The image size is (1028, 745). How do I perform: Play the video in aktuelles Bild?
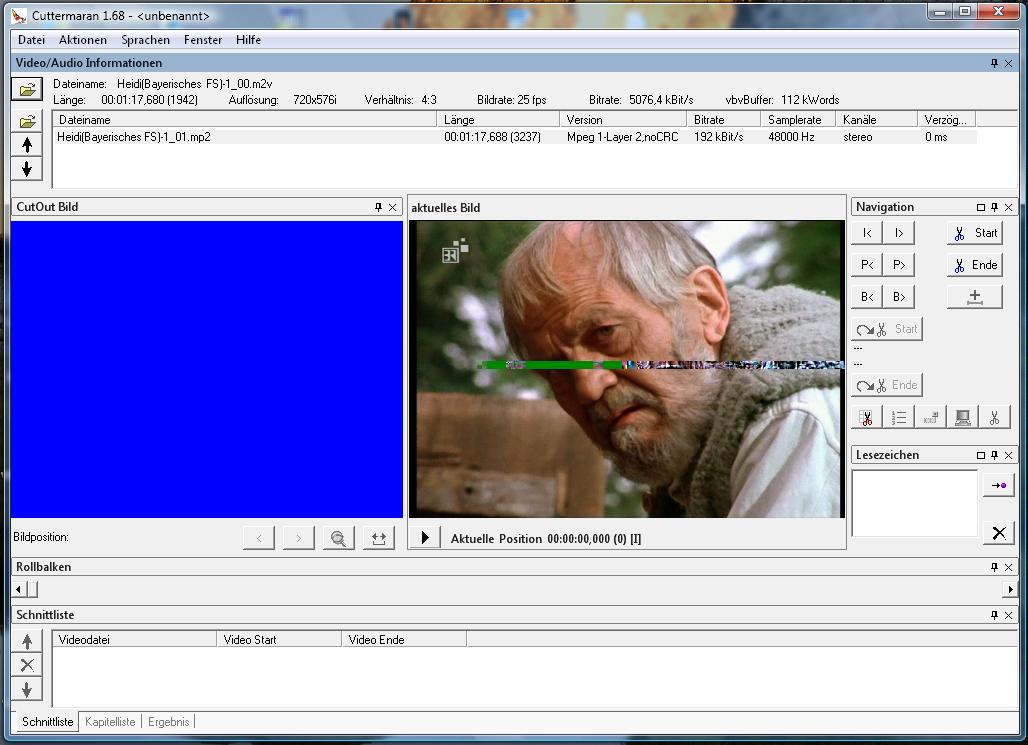(425, 538)
